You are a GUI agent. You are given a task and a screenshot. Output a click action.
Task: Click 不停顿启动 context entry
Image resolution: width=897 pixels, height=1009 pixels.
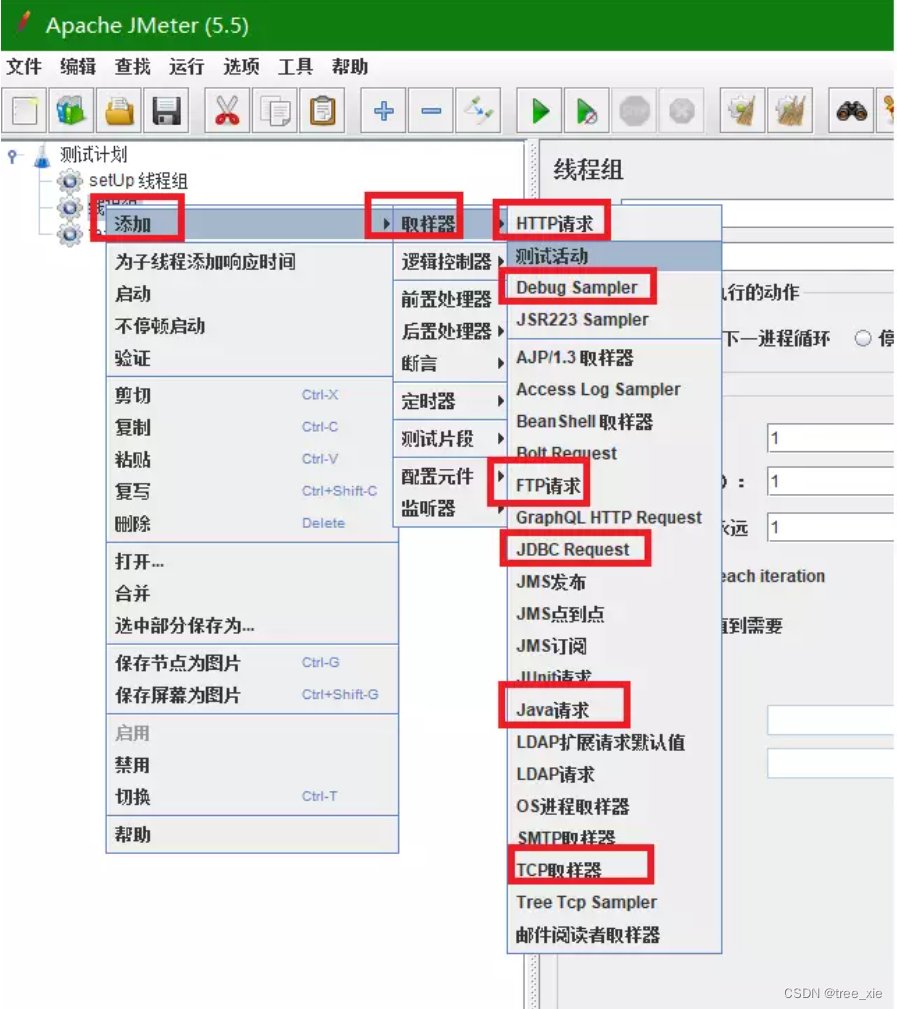click(250, 326)
